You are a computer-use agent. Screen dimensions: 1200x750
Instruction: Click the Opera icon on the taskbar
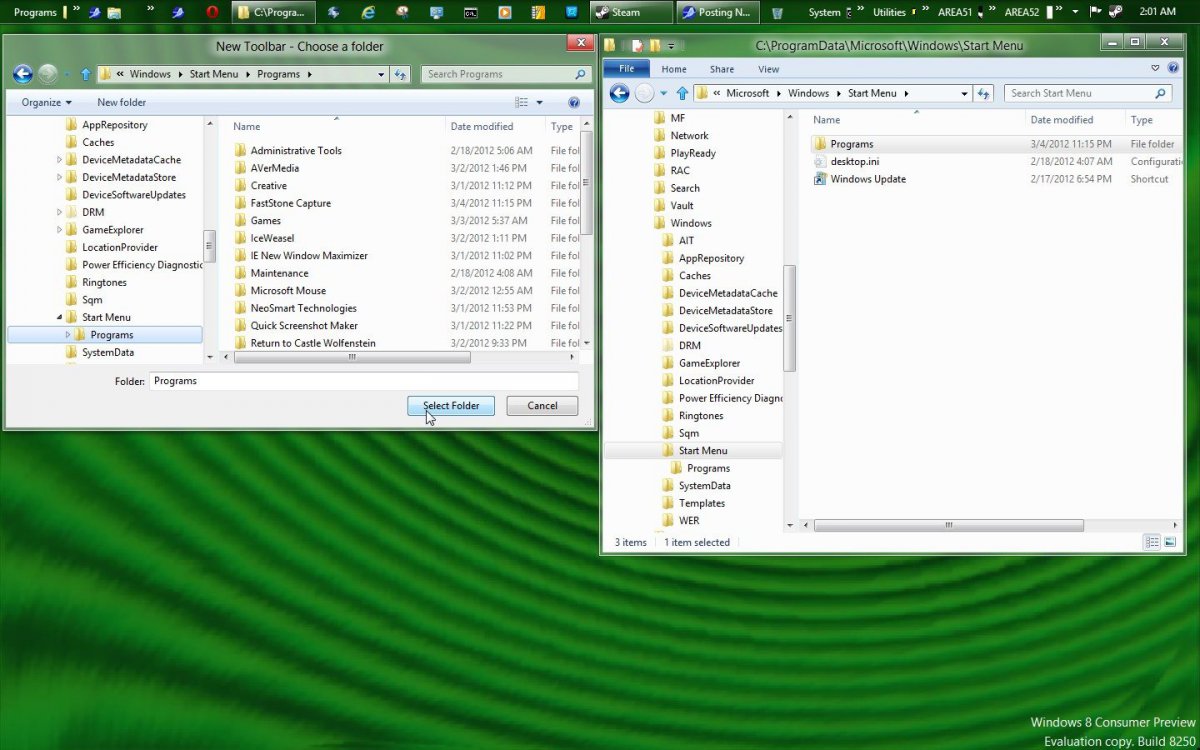[x=212, y=12]
